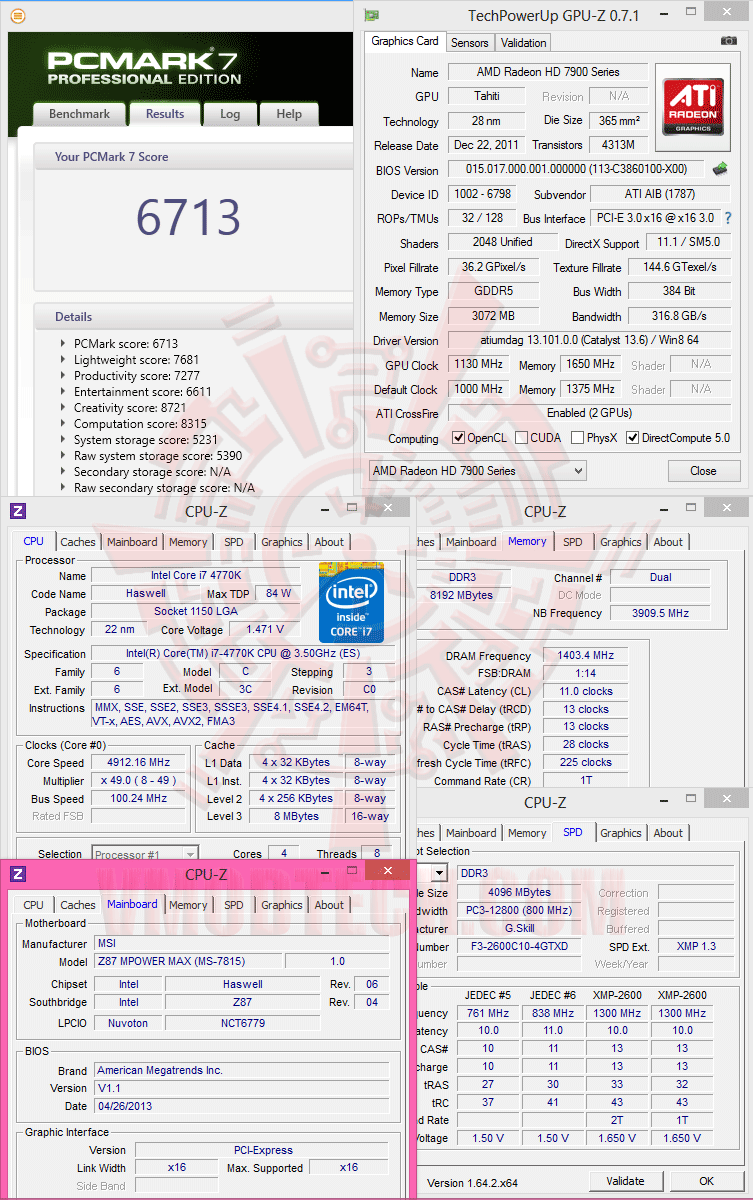Select the SPD tab in CPU-Z SPD window
This screenshot has height=1200, width=753.
[x=573, y=832]
